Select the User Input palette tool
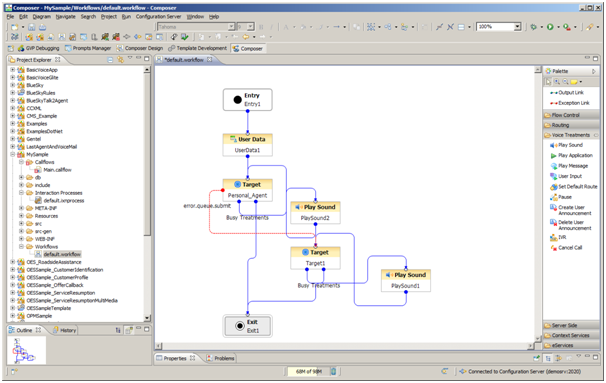Screen dimensions: 606x383 [566, 176]
